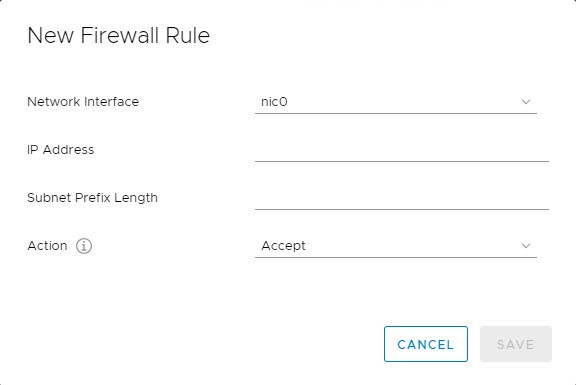Click the Subnet Prefix Length label
576x385 pixels.
pos(92,198)
